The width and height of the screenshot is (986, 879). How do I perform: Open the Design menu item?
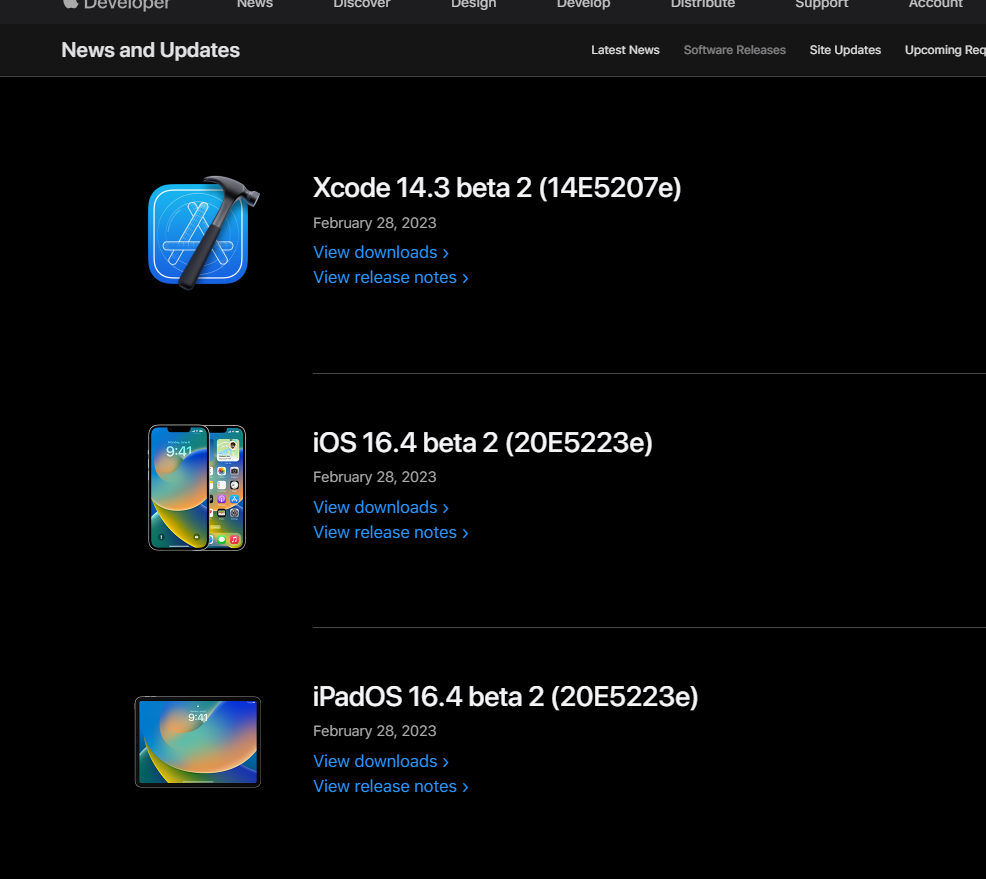pyautogui.click(x=474, y=4)
